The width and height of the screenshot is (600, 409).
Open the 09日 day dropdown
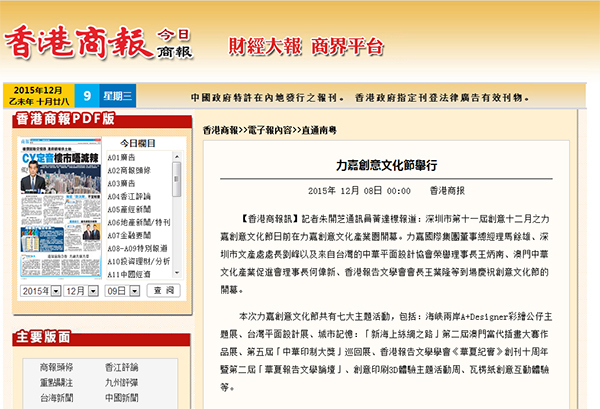[122, 291]
